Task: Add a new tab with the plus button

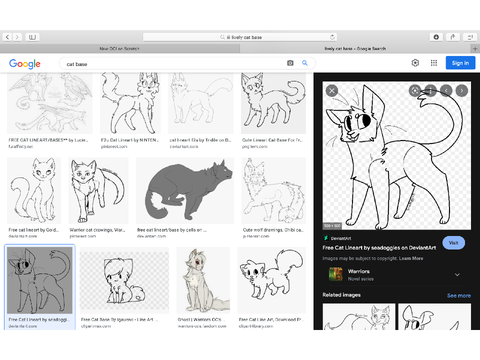Action: 475,49
